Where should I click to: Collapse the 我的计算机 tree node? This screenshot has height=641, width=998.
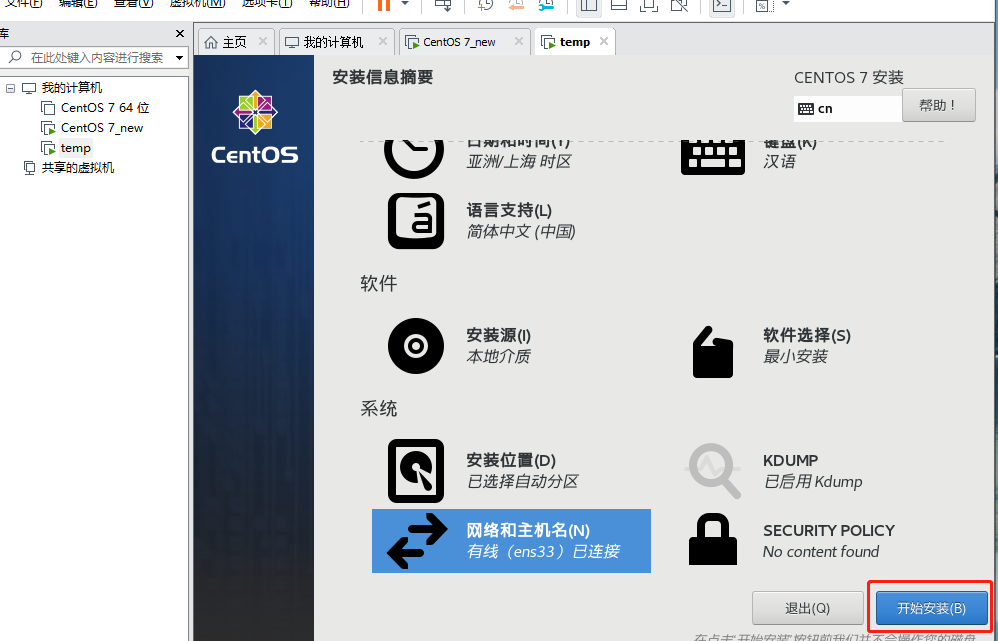[10, 88]
